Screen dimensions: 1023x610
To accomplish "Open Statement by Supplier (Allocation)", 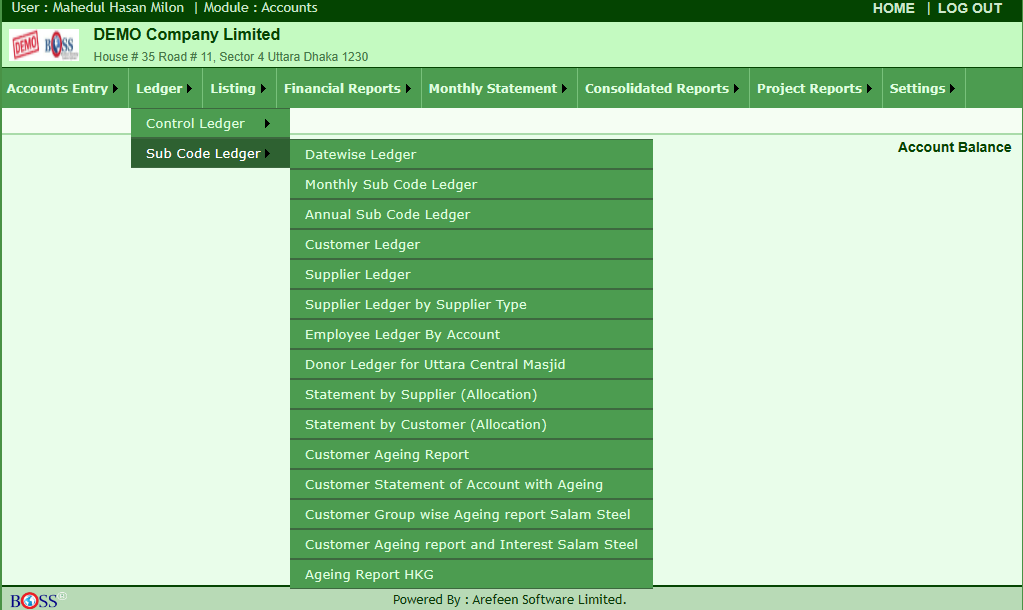I will click(x=471, y=395).
